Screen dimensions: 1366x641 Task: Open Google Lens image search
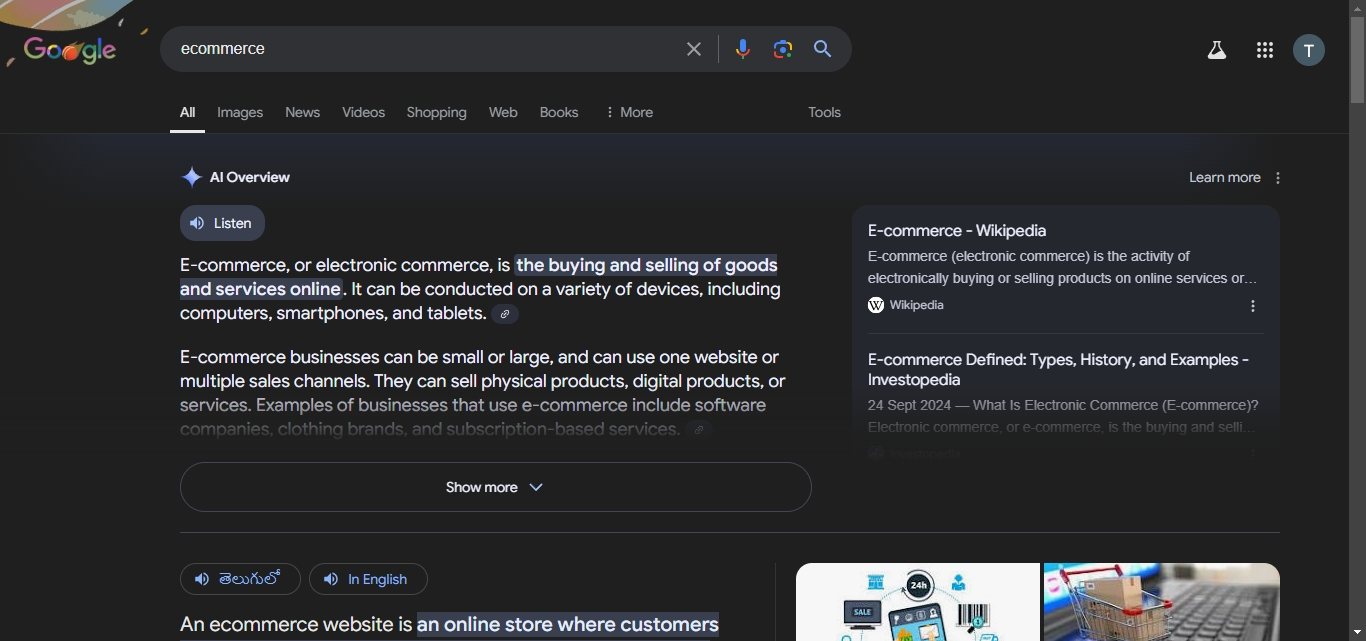783,49
